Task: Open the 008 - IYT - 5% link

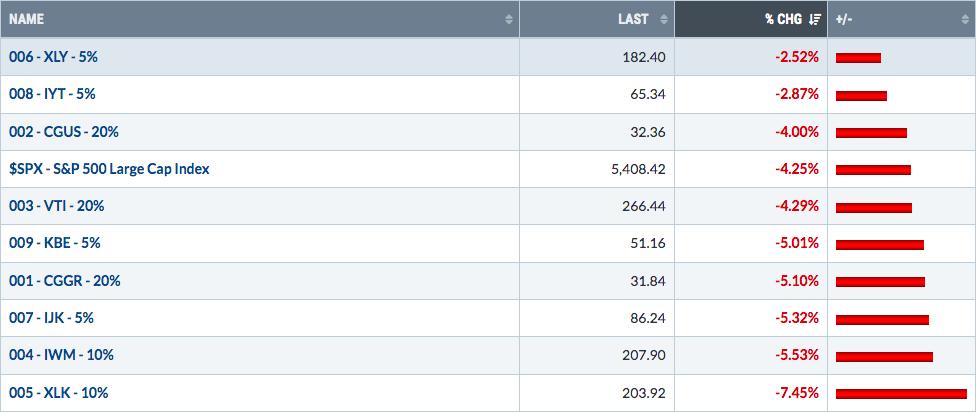Action: pyautogui.click(x=52, y=94)
